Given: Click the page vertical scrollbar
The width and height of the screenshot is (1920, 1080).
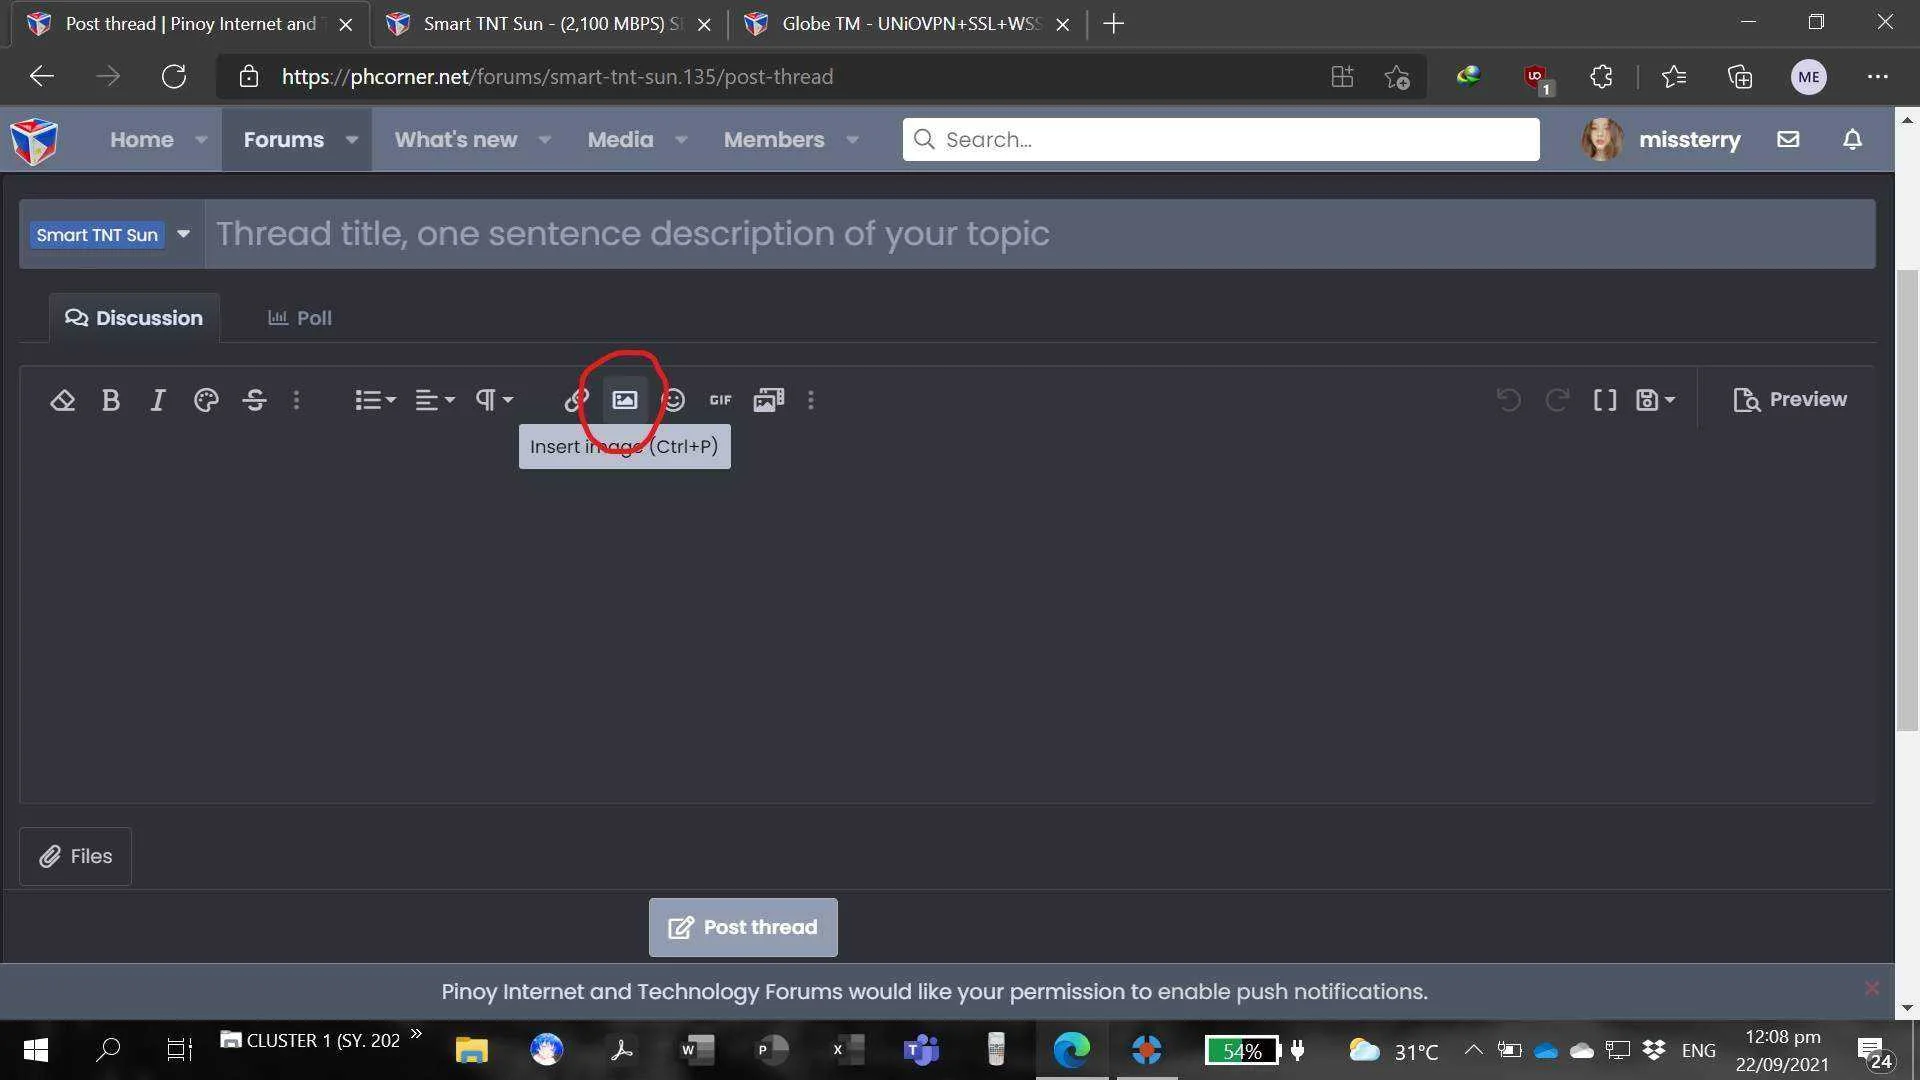Looking at the screenshot, I should (x=1907, y=500).
